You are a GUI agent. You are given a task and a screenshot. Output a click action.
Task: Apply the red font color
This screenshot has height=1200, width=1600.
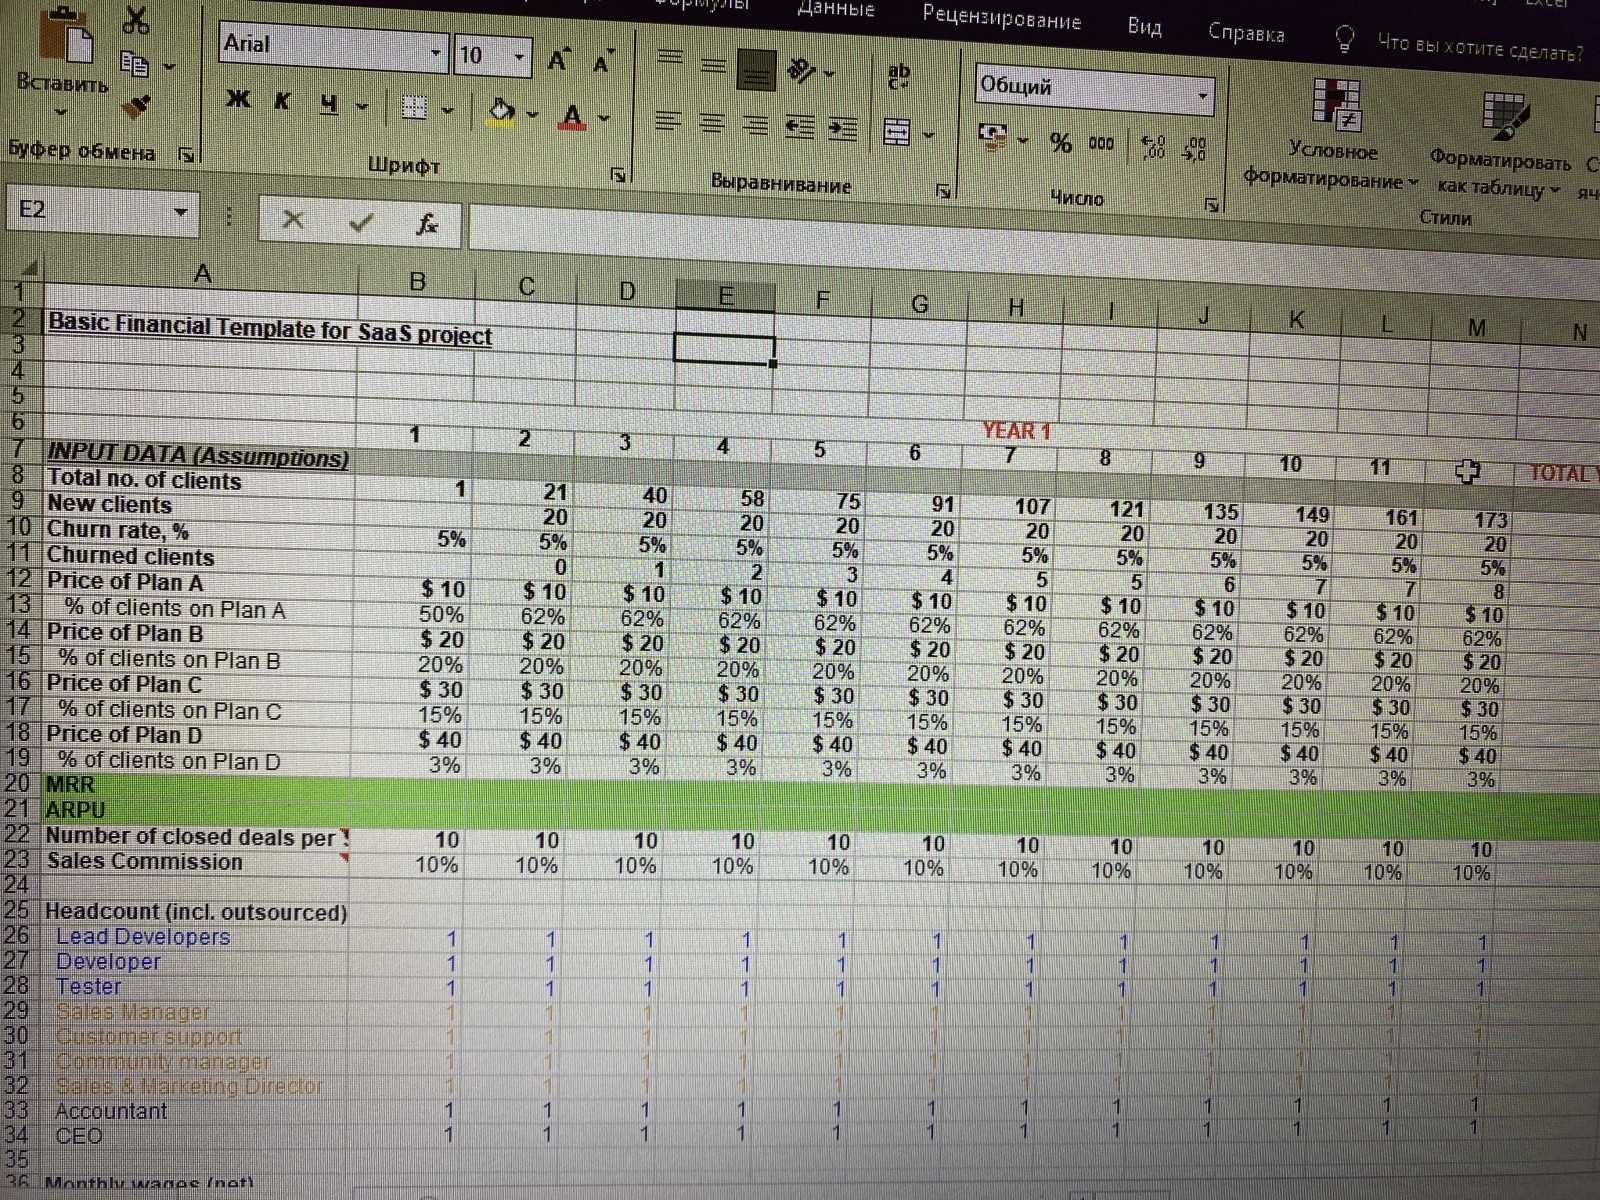pyautogui.click(x=573, y=116)
